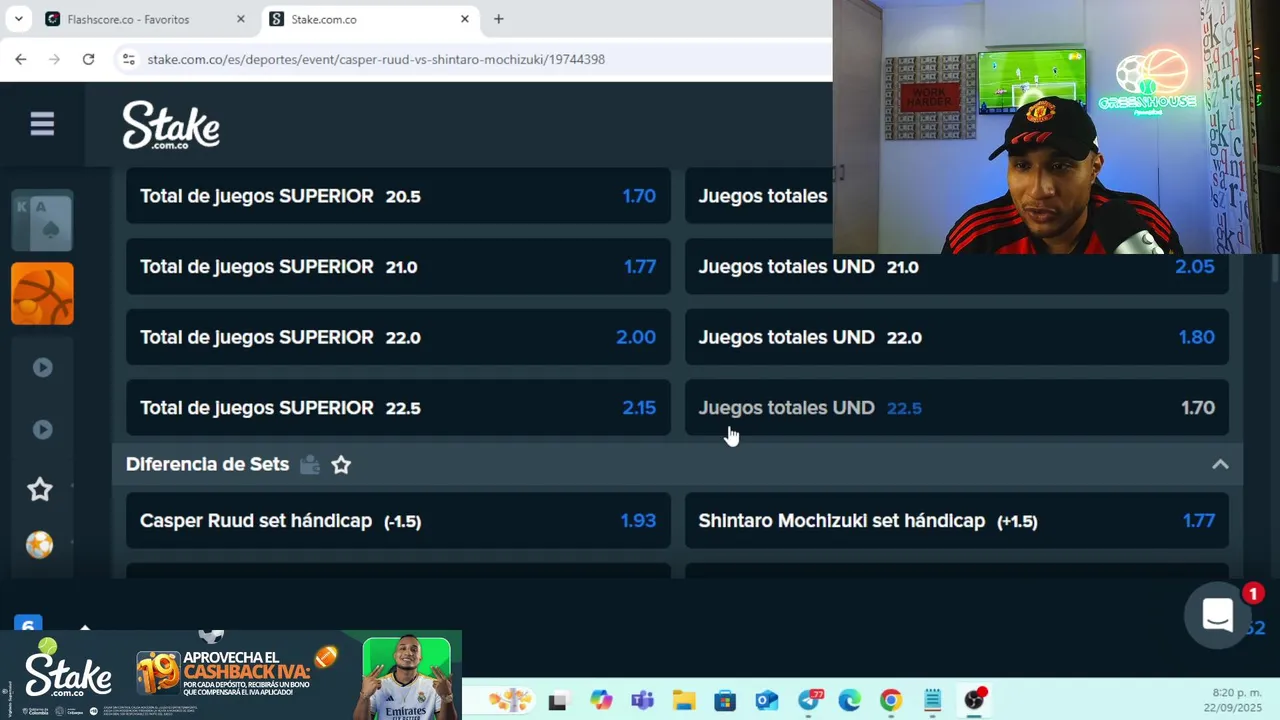The height and width of the screenshot is (720, 1280).
Task: Open the live chat support bubble
Action: point(1217,616)
